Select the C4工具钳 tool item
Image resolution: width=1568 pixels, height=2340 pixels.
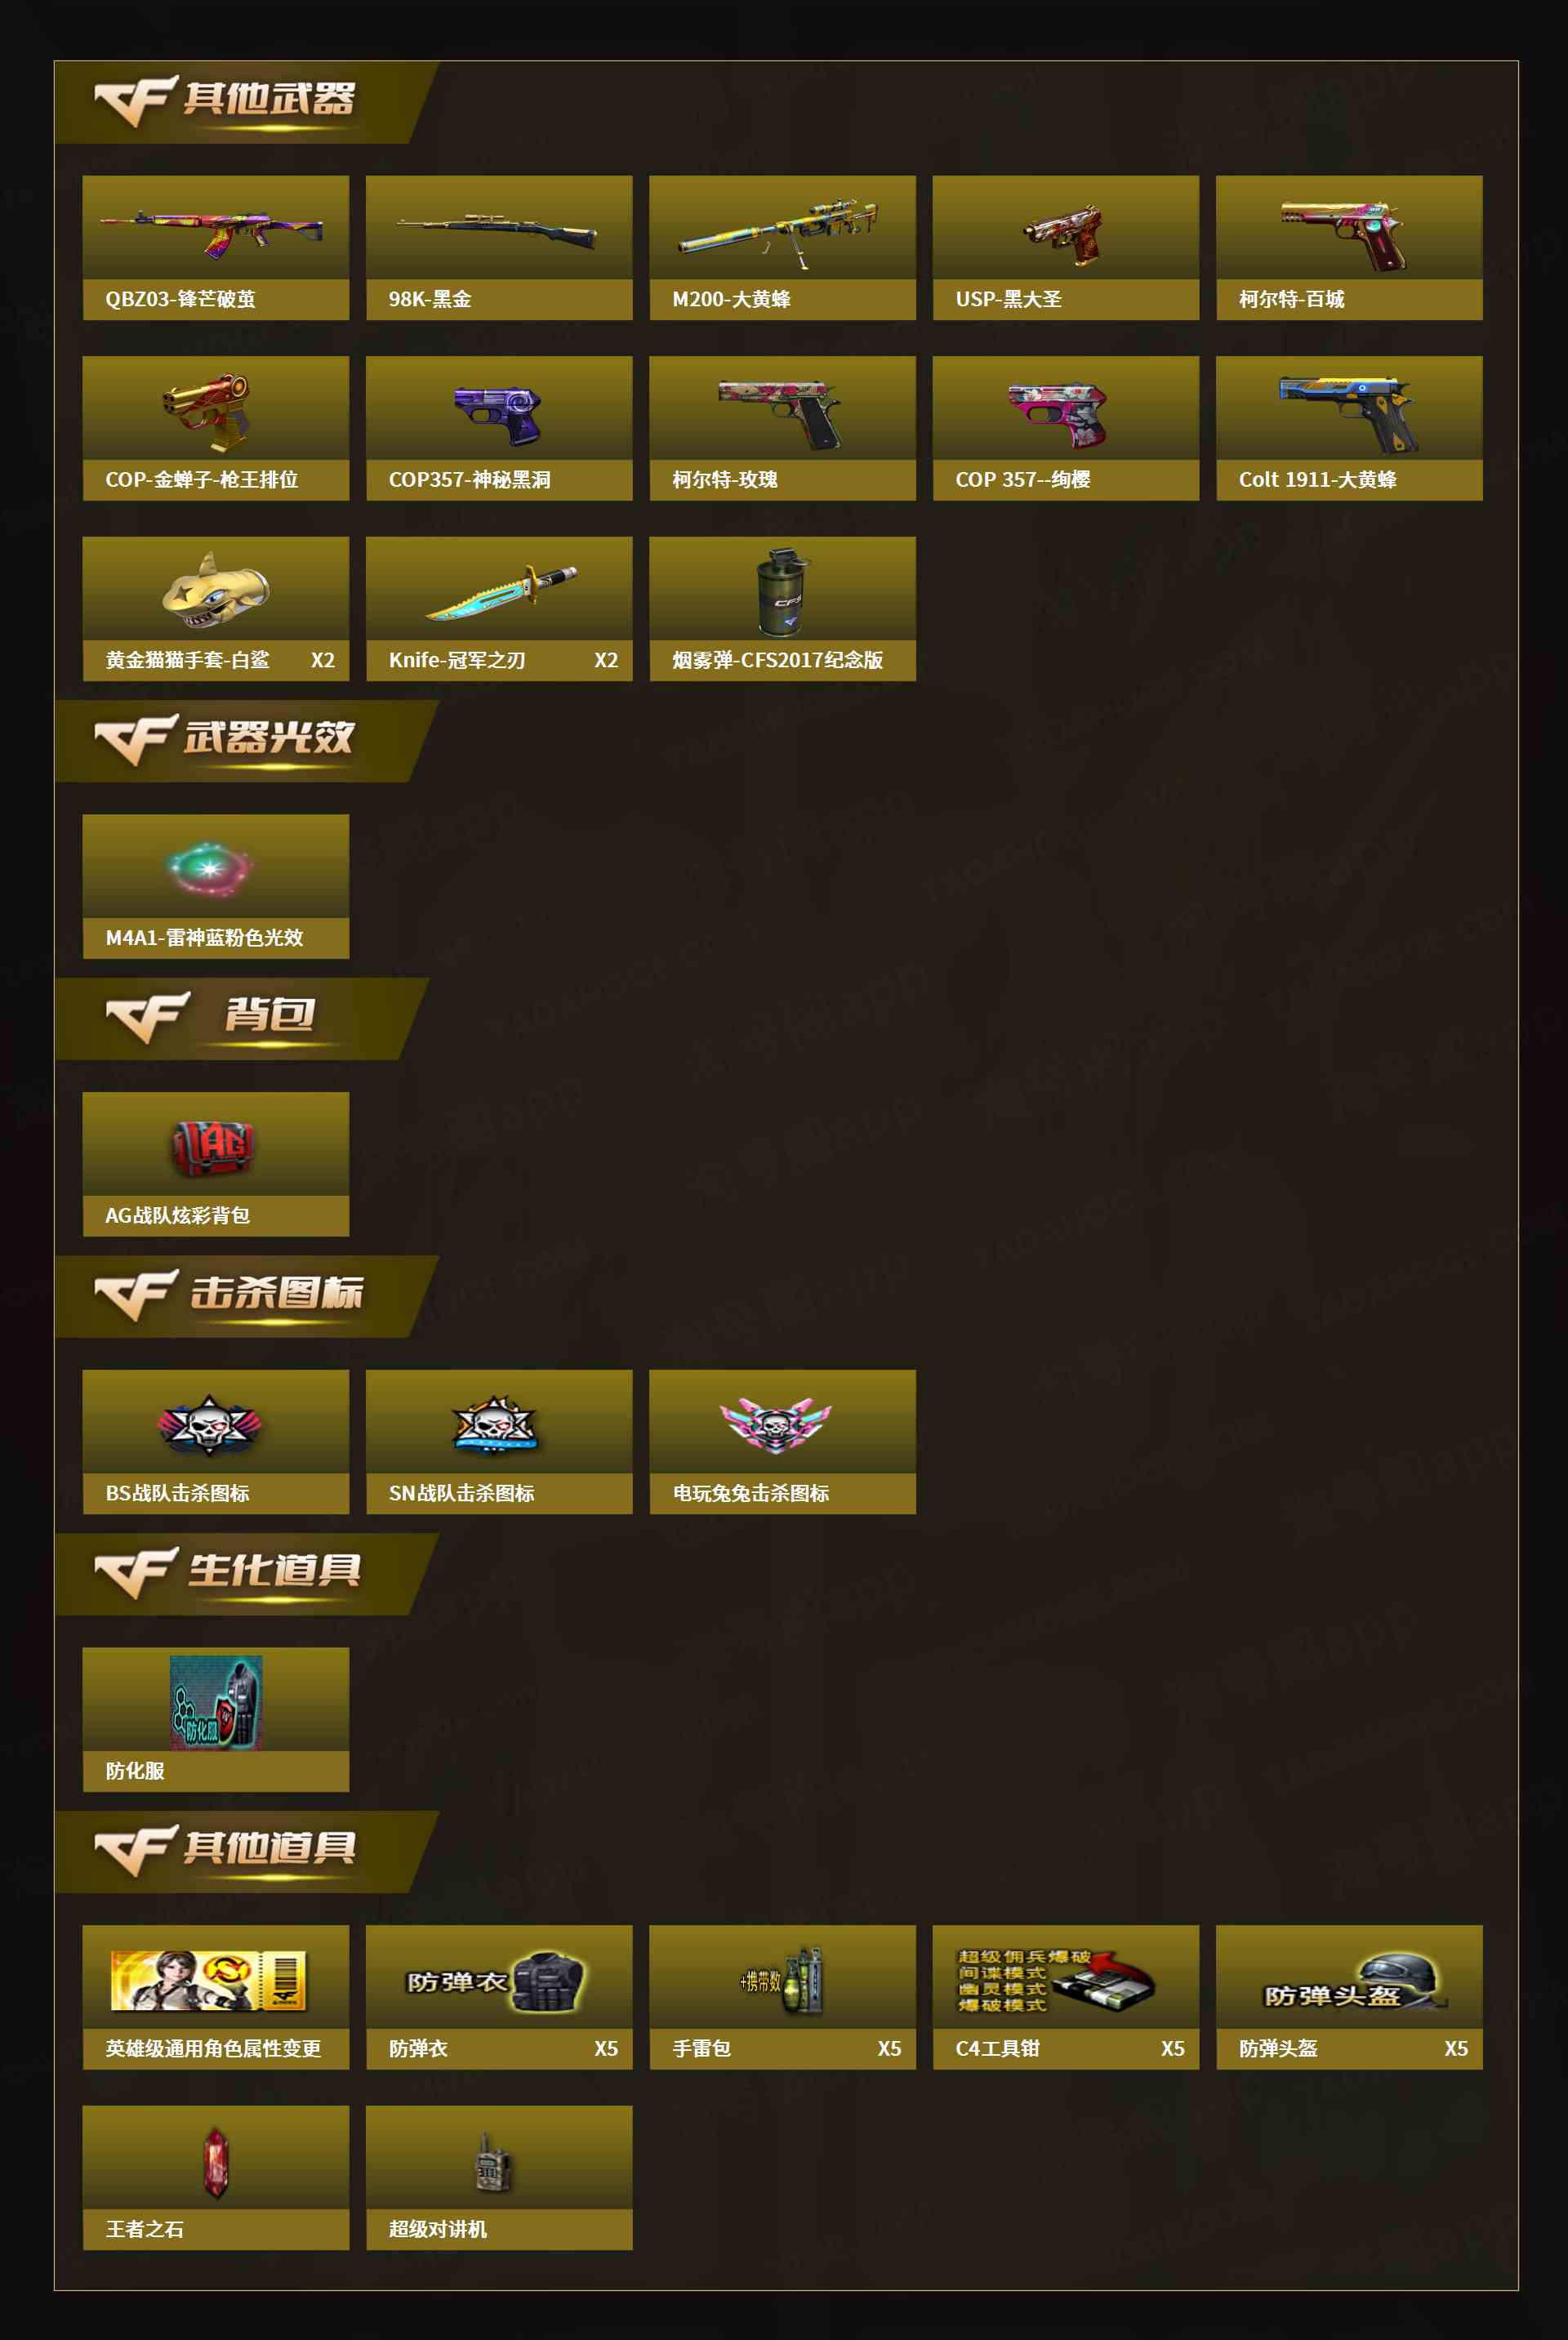pos(1055,1980)
